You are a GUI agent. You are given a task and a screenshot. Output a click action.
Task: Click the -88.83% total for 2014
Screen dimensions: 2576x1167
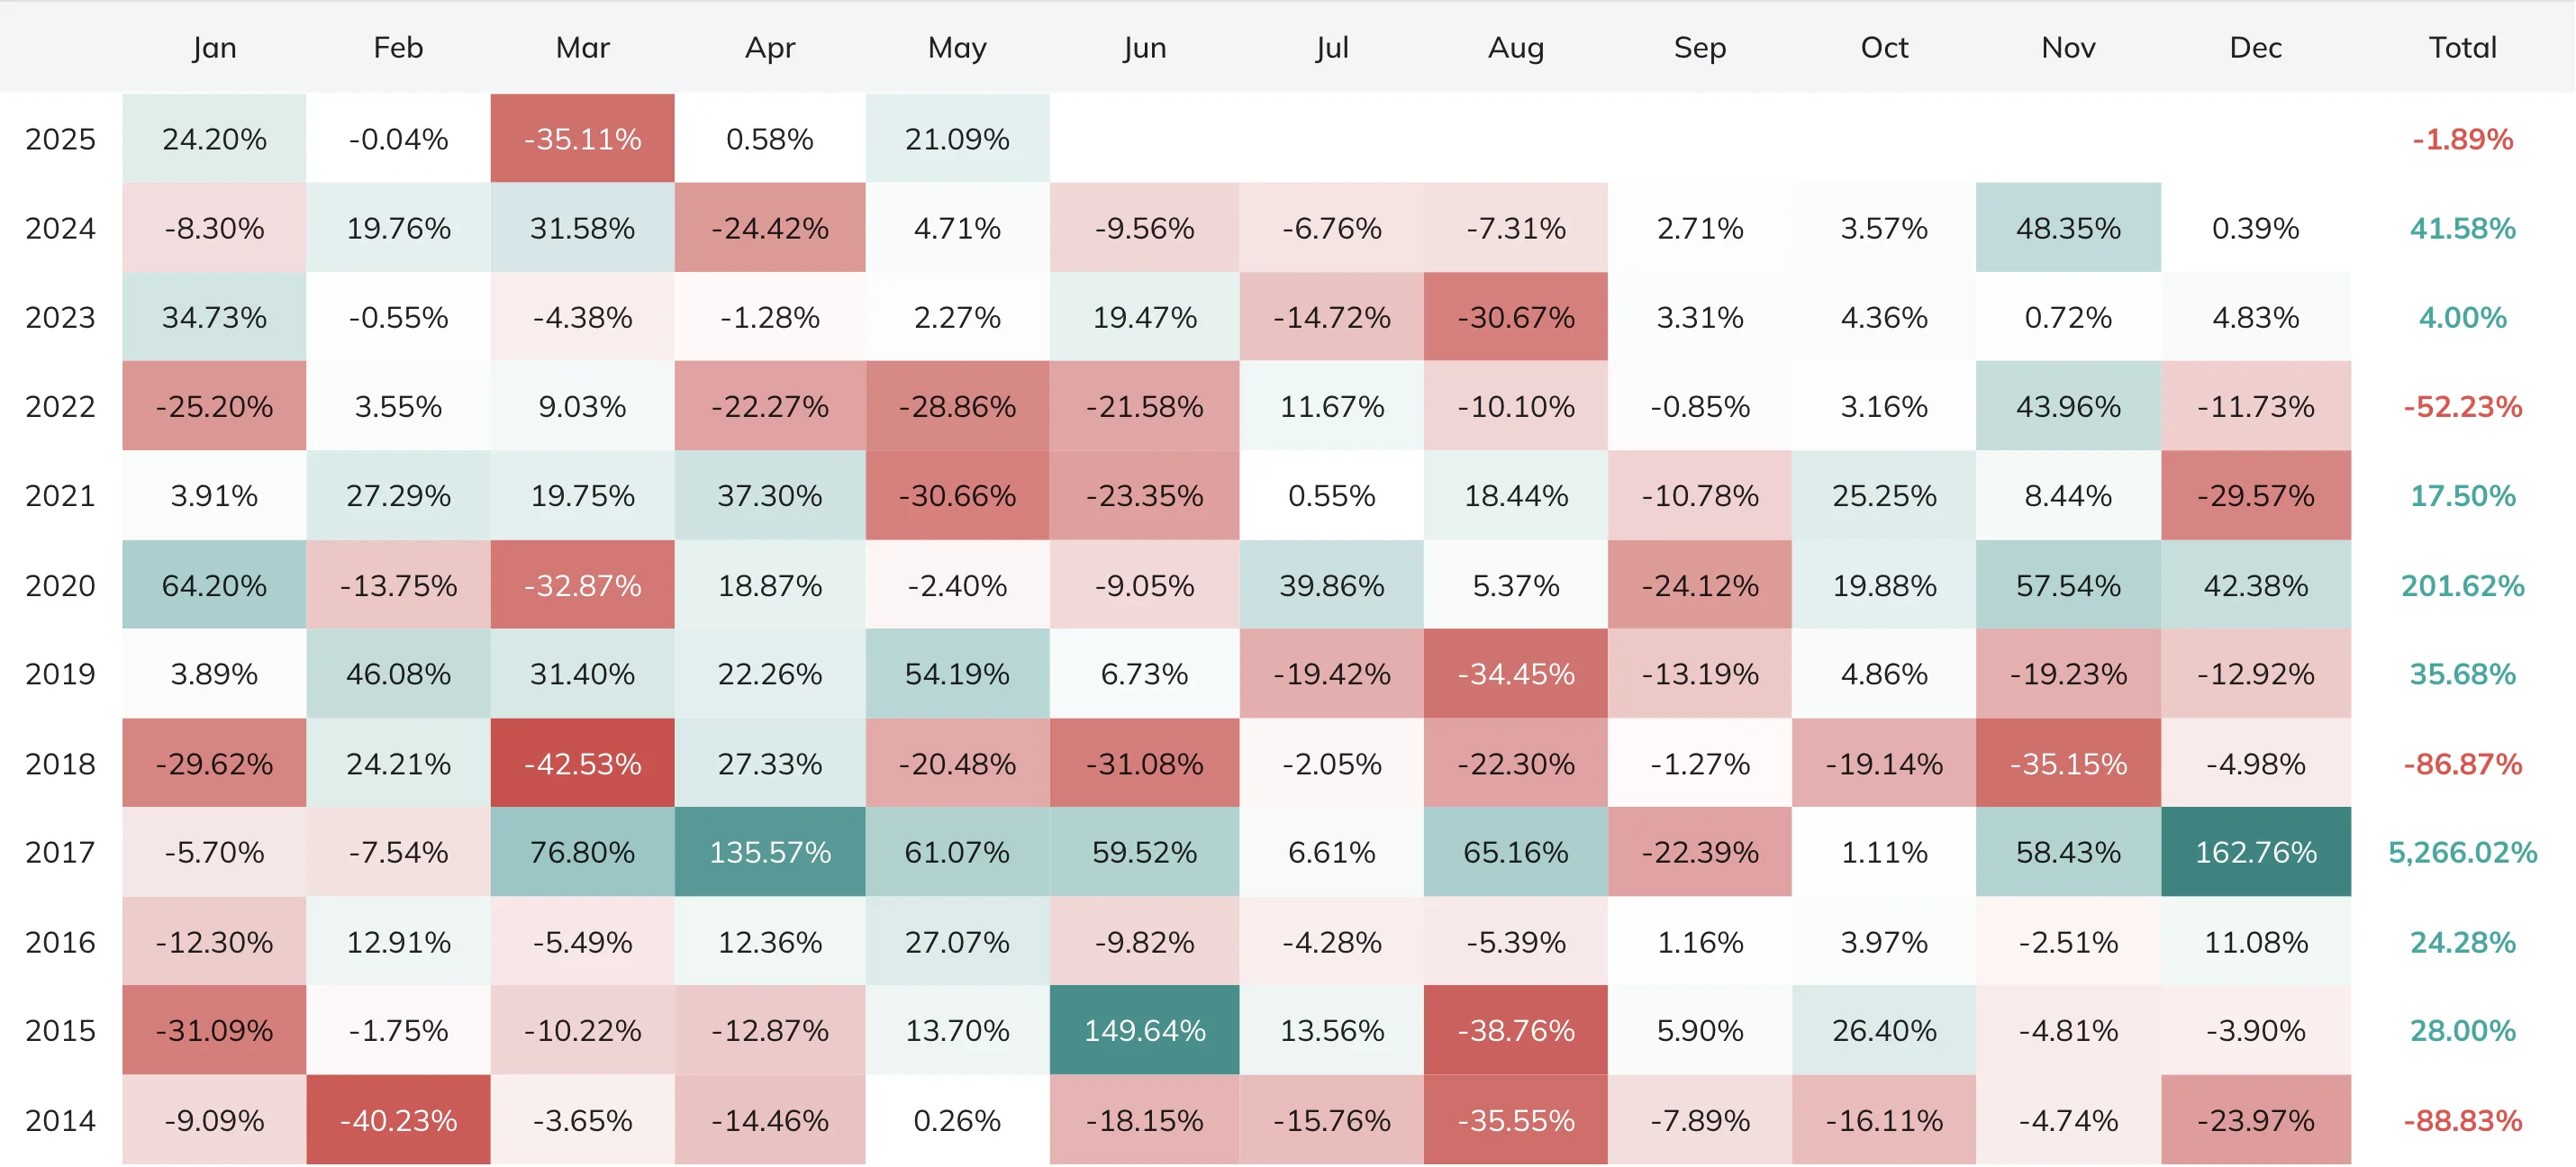(2462, 1120)
